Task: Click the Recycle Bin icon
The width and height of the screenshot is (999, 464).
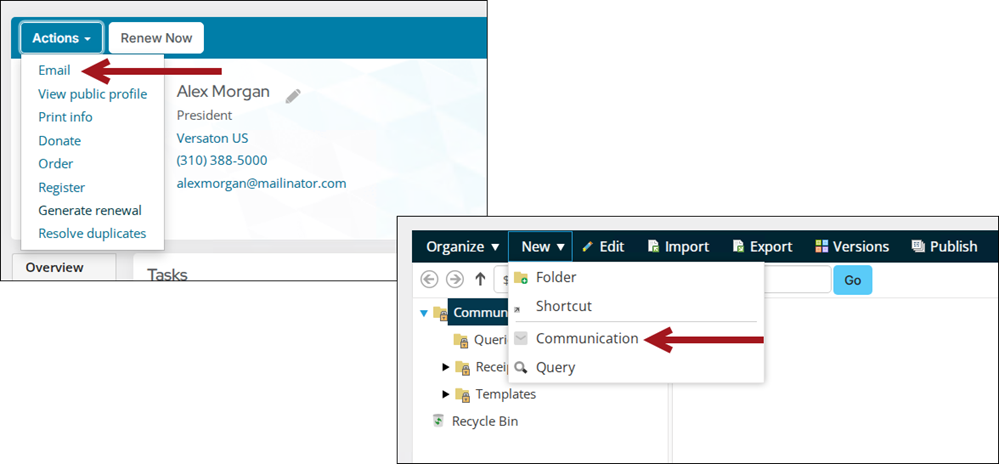Action: click(x=438, y=421)
